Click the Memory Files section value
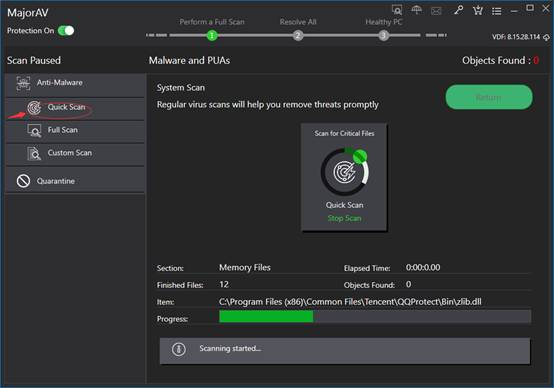Viewport: 554px width, 388px height. pos(244,268)
